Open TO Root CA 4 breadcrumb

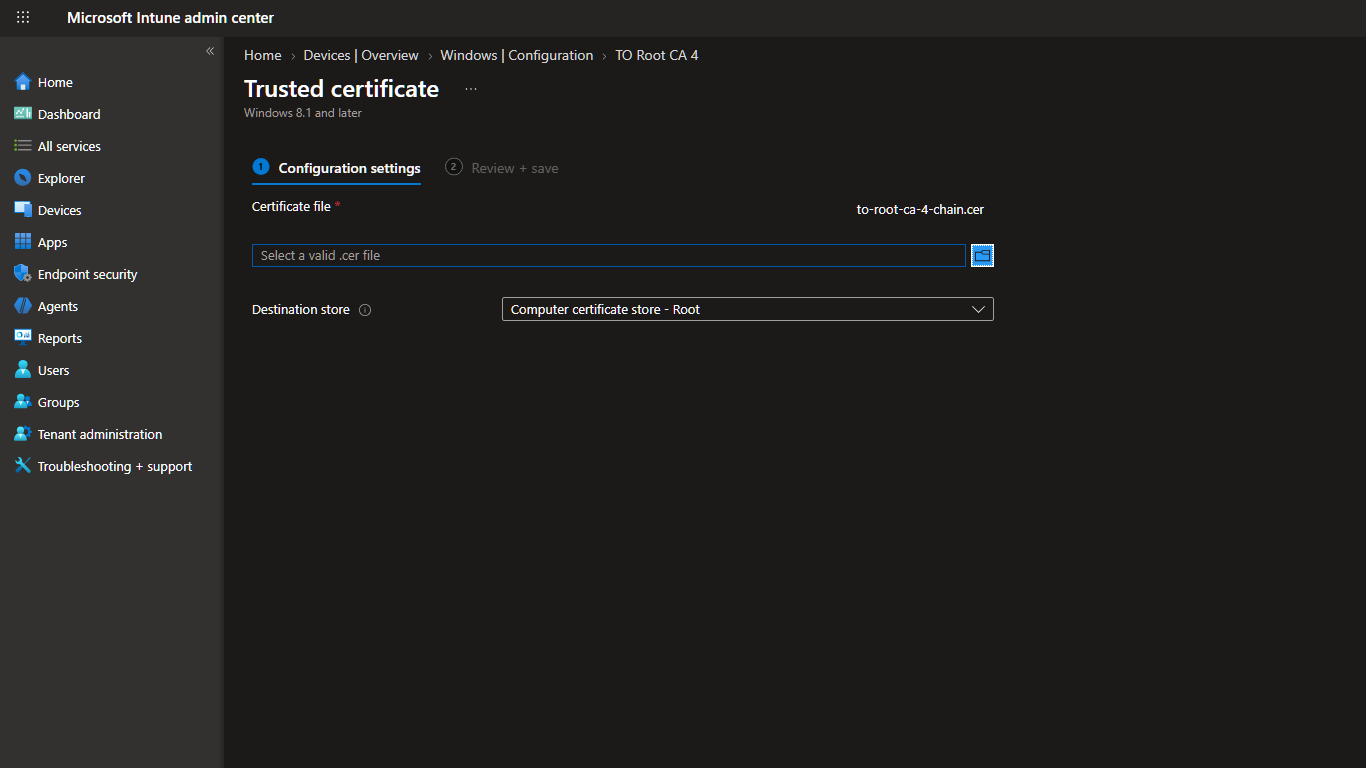pos(657,55)
